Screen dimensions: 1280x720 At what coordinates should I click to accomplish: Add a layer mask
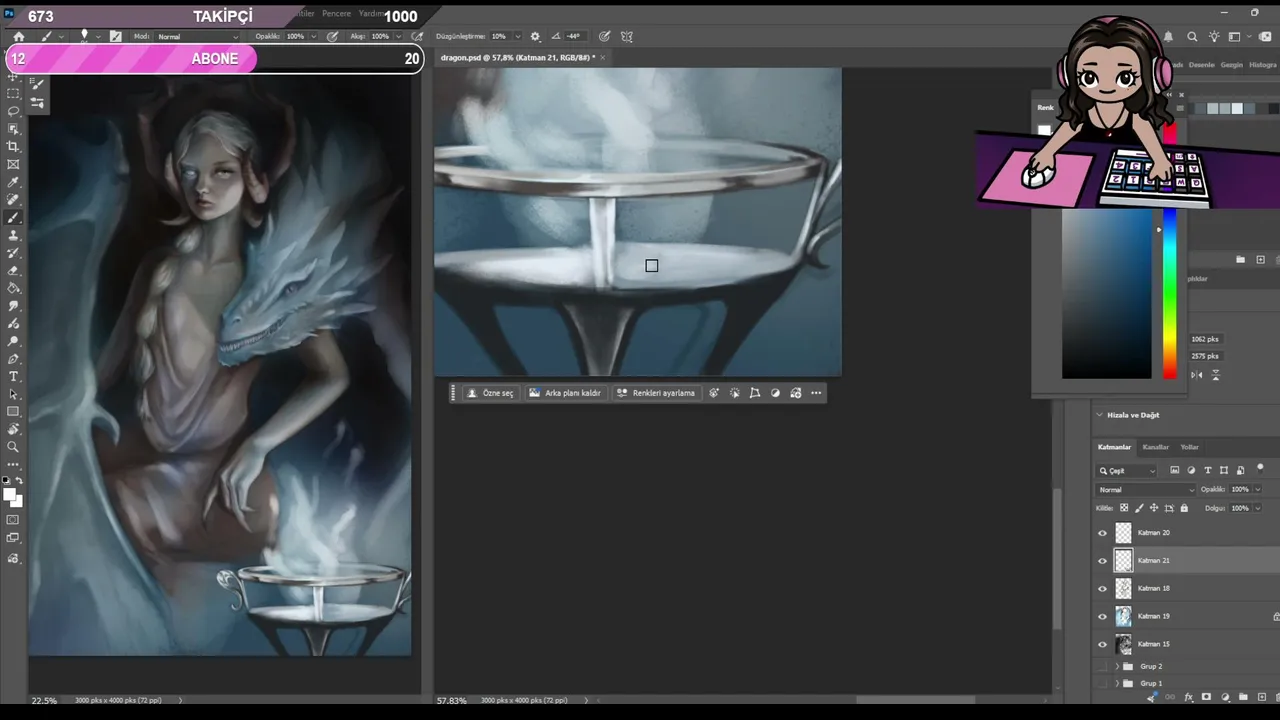pos(1206,697)
